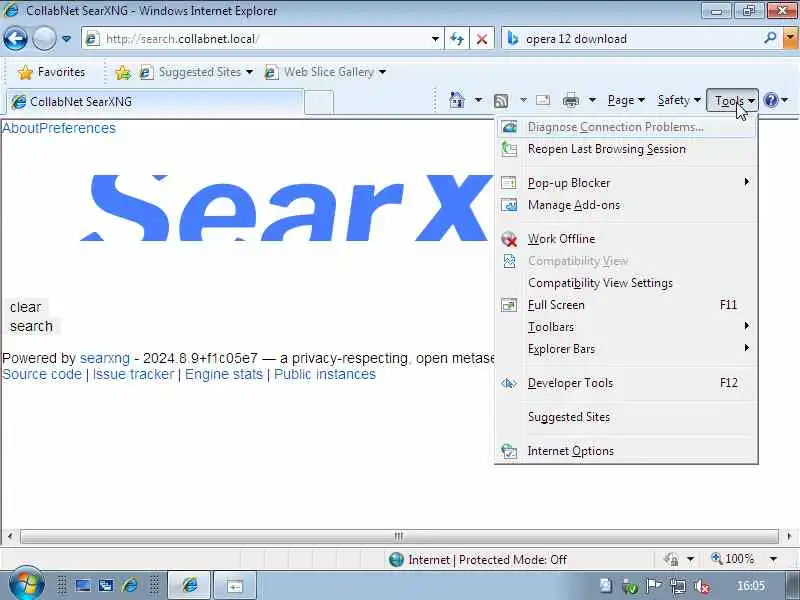Toggle Work Offline mode
800x600 pixels.
pos(626,239)
